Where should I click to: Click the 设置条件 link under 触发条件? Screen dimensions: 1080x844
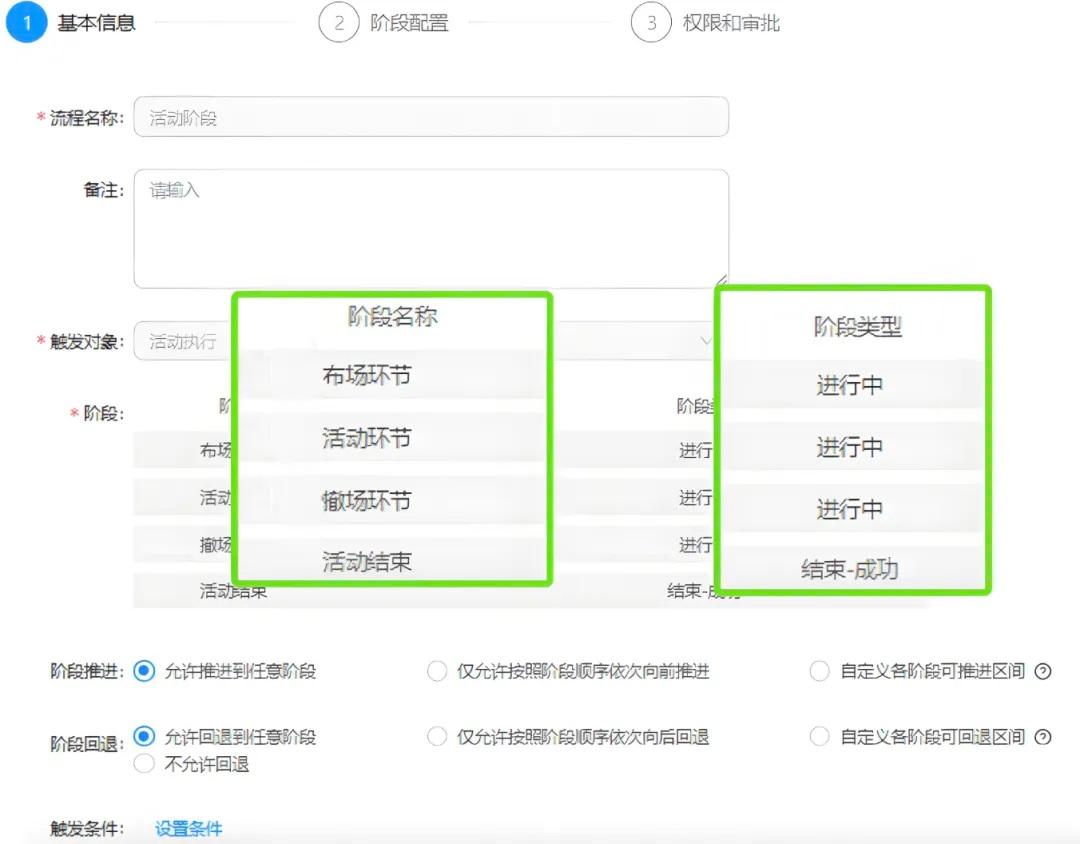pos(186,828)
